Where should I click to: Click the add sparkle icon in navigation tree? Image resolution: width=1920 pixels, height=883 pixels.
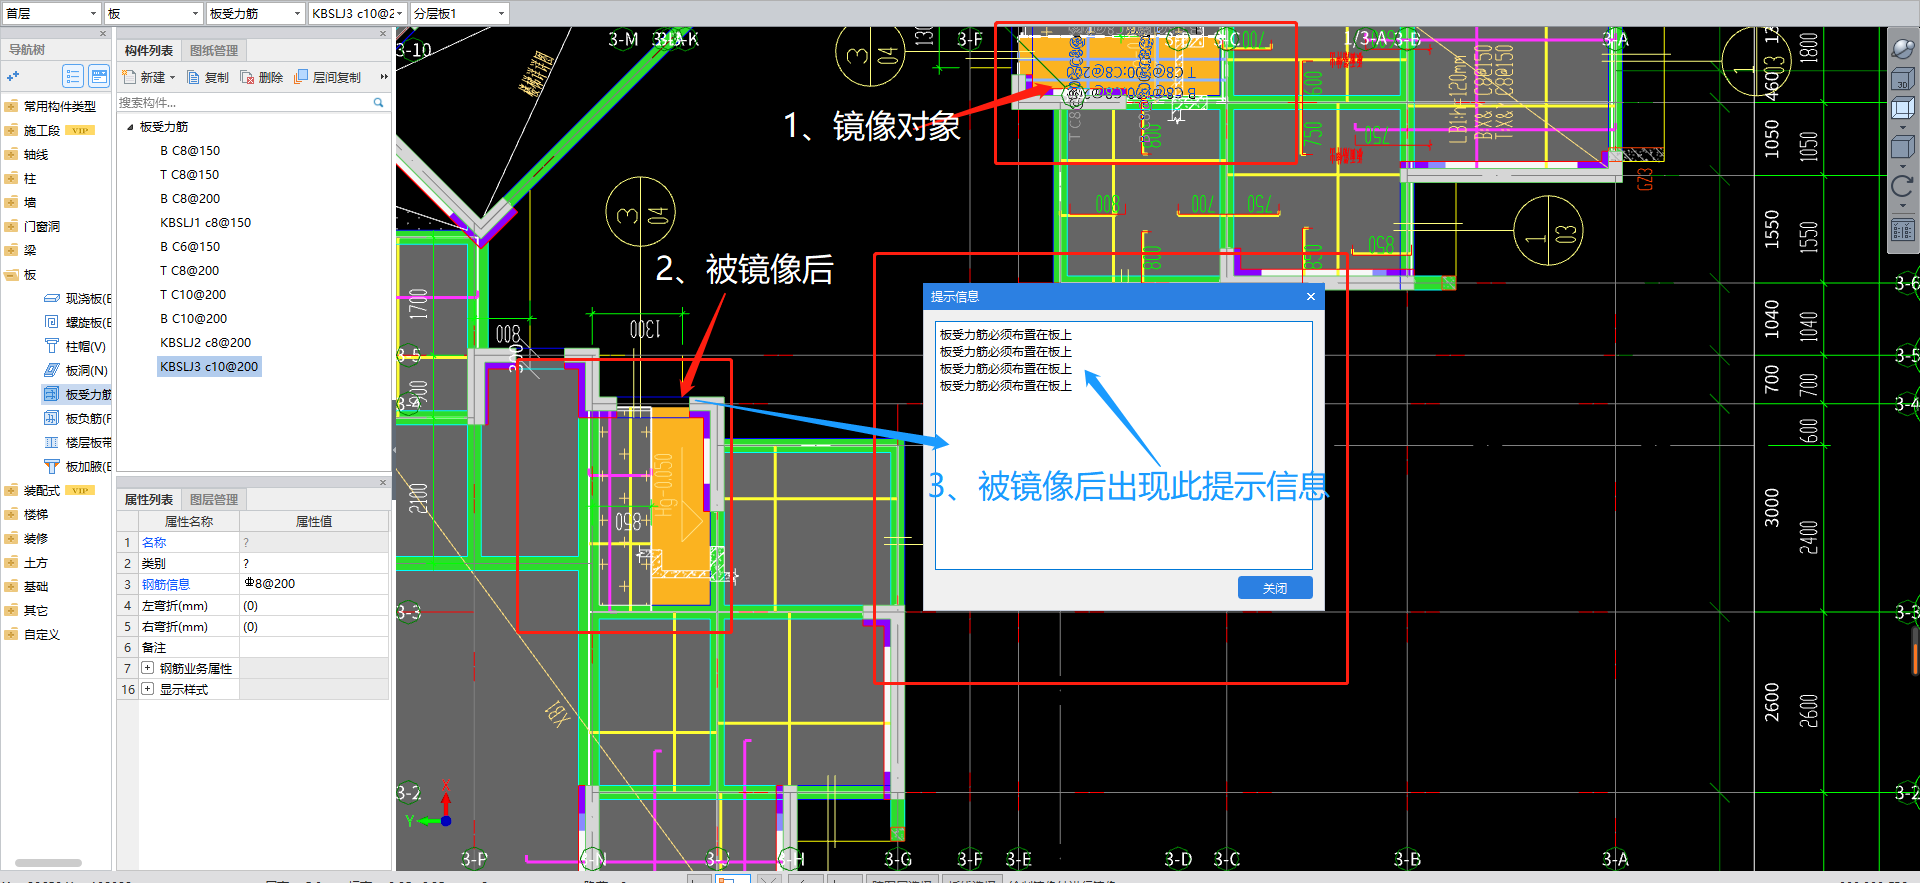tap(14, 76)
